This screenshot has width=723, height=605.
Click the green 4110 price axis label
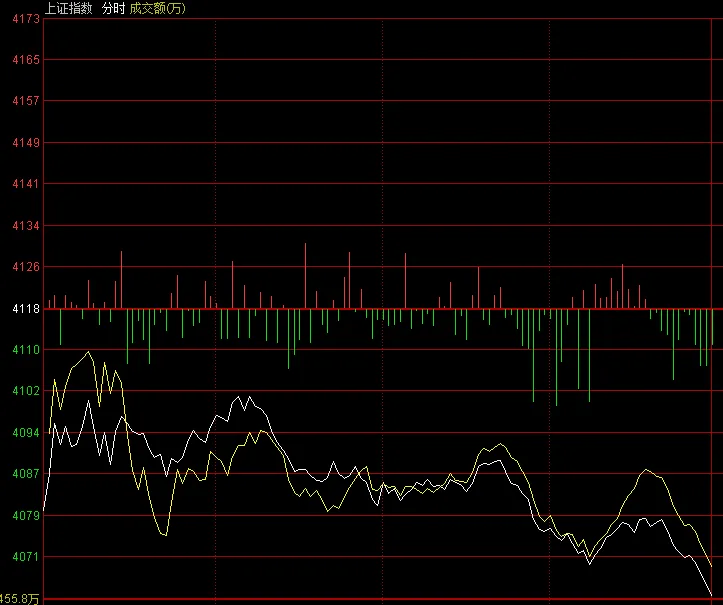[26, 350]
